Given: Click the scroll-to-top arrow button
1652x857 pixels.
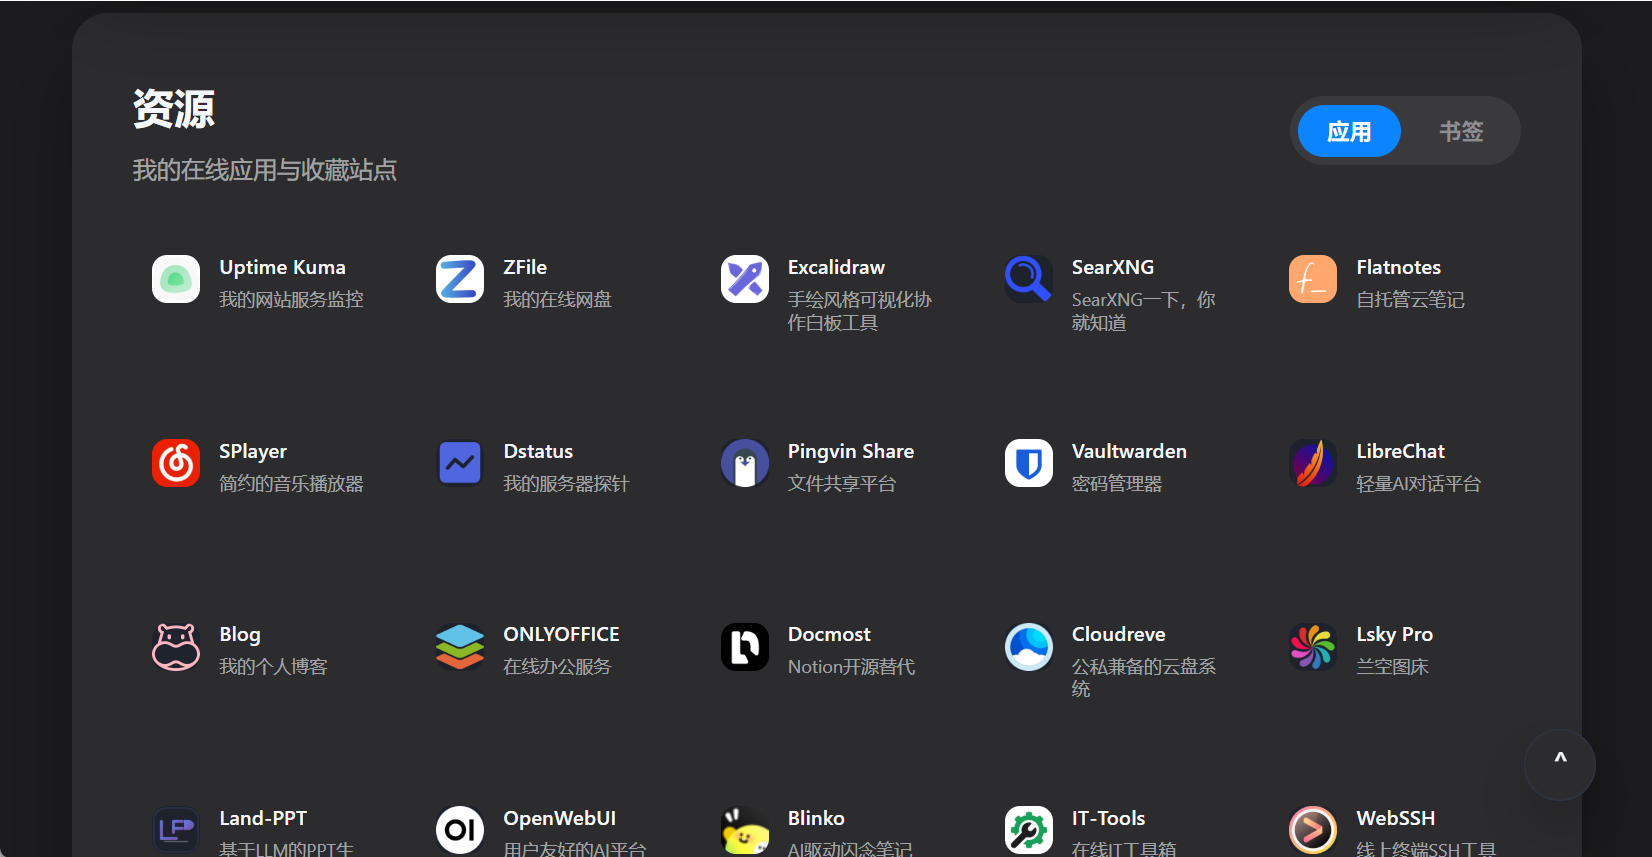Looking at the screenshot, I should (x=1559, y=765).
